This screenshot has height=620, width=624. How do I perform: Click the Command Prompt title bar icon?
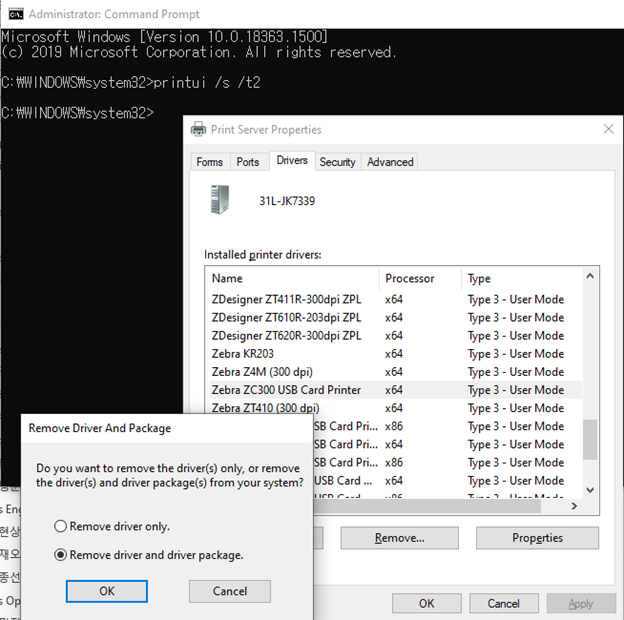click(x=15, y=14)
